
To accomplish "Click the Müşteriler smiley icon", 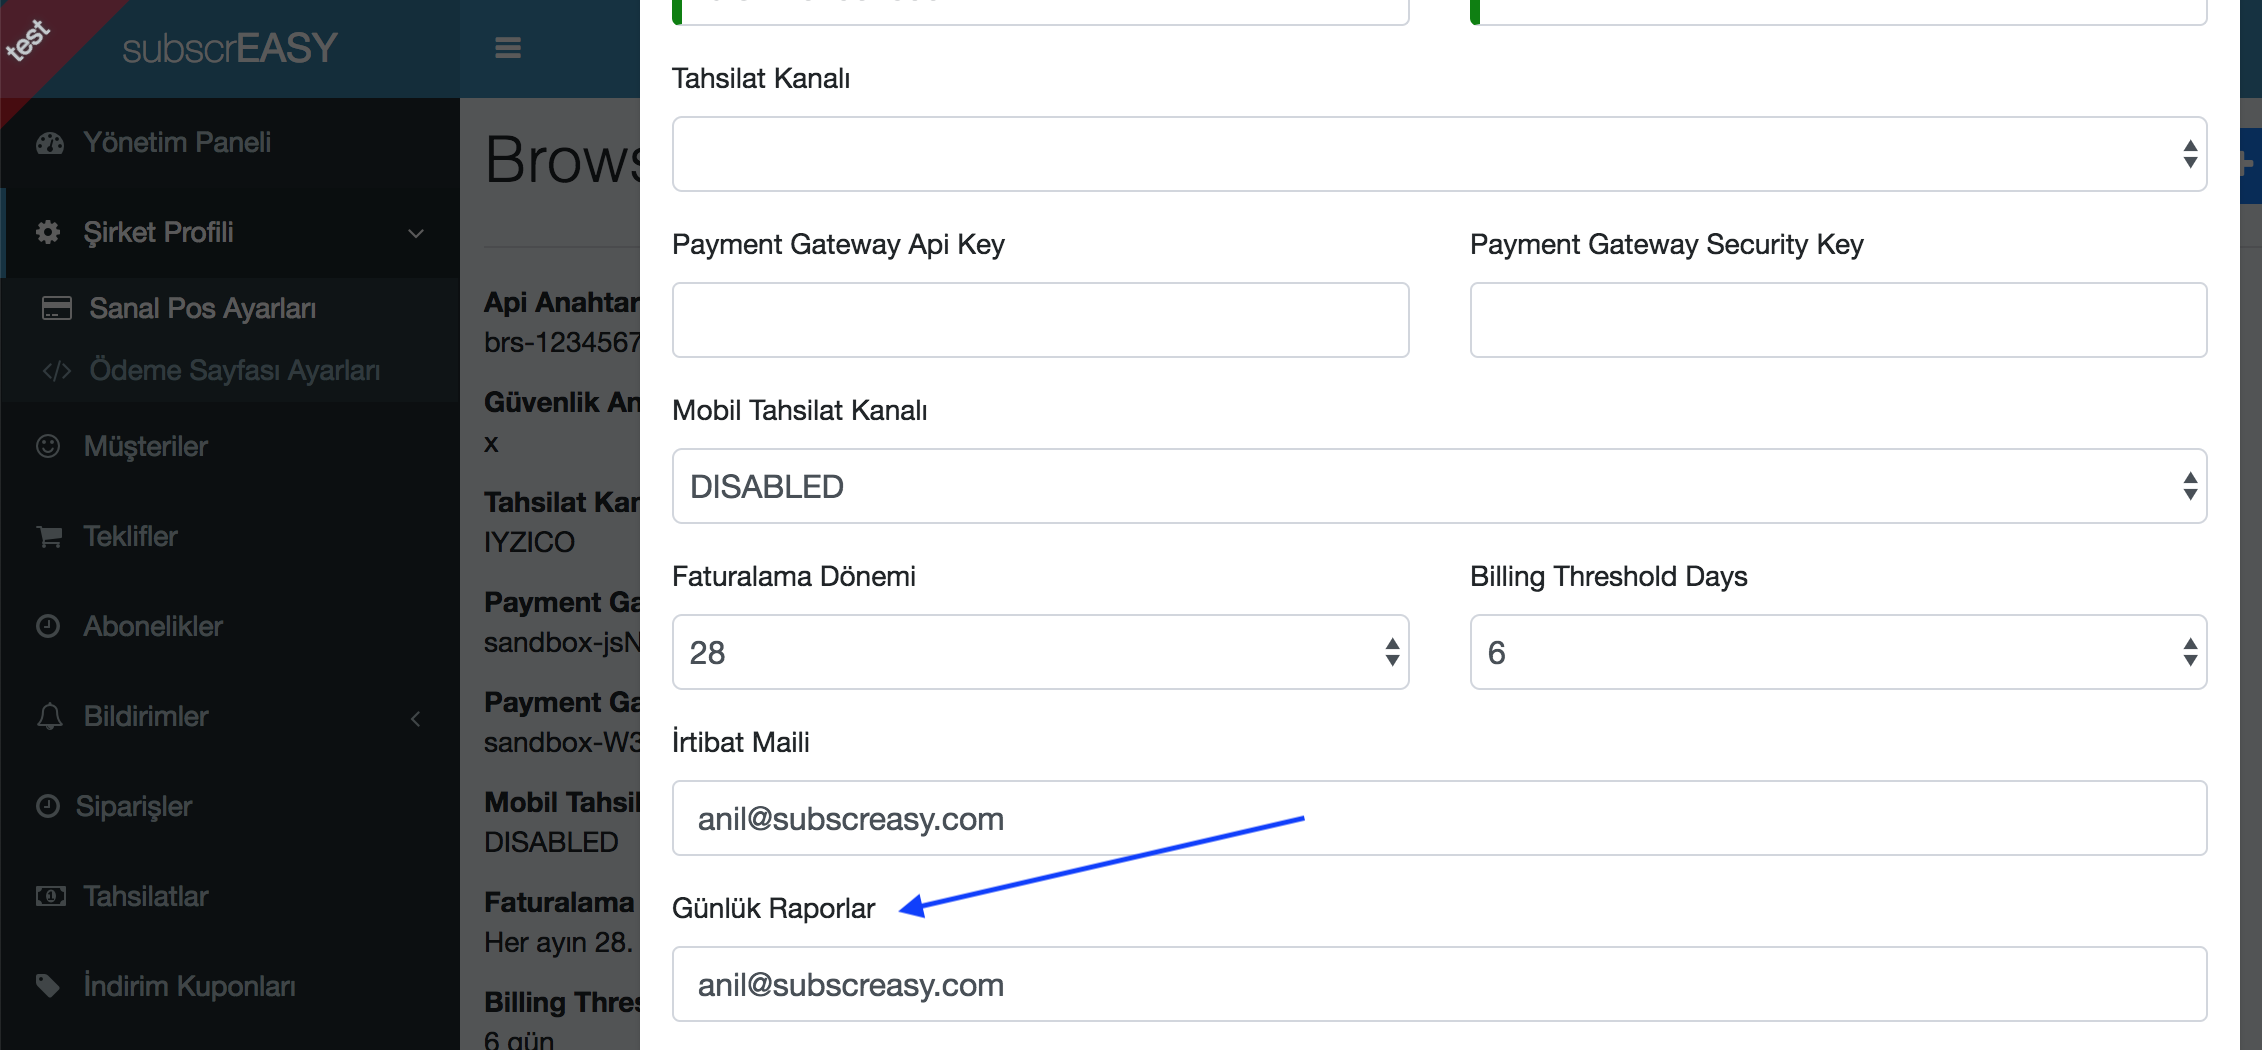I will 48,446.
